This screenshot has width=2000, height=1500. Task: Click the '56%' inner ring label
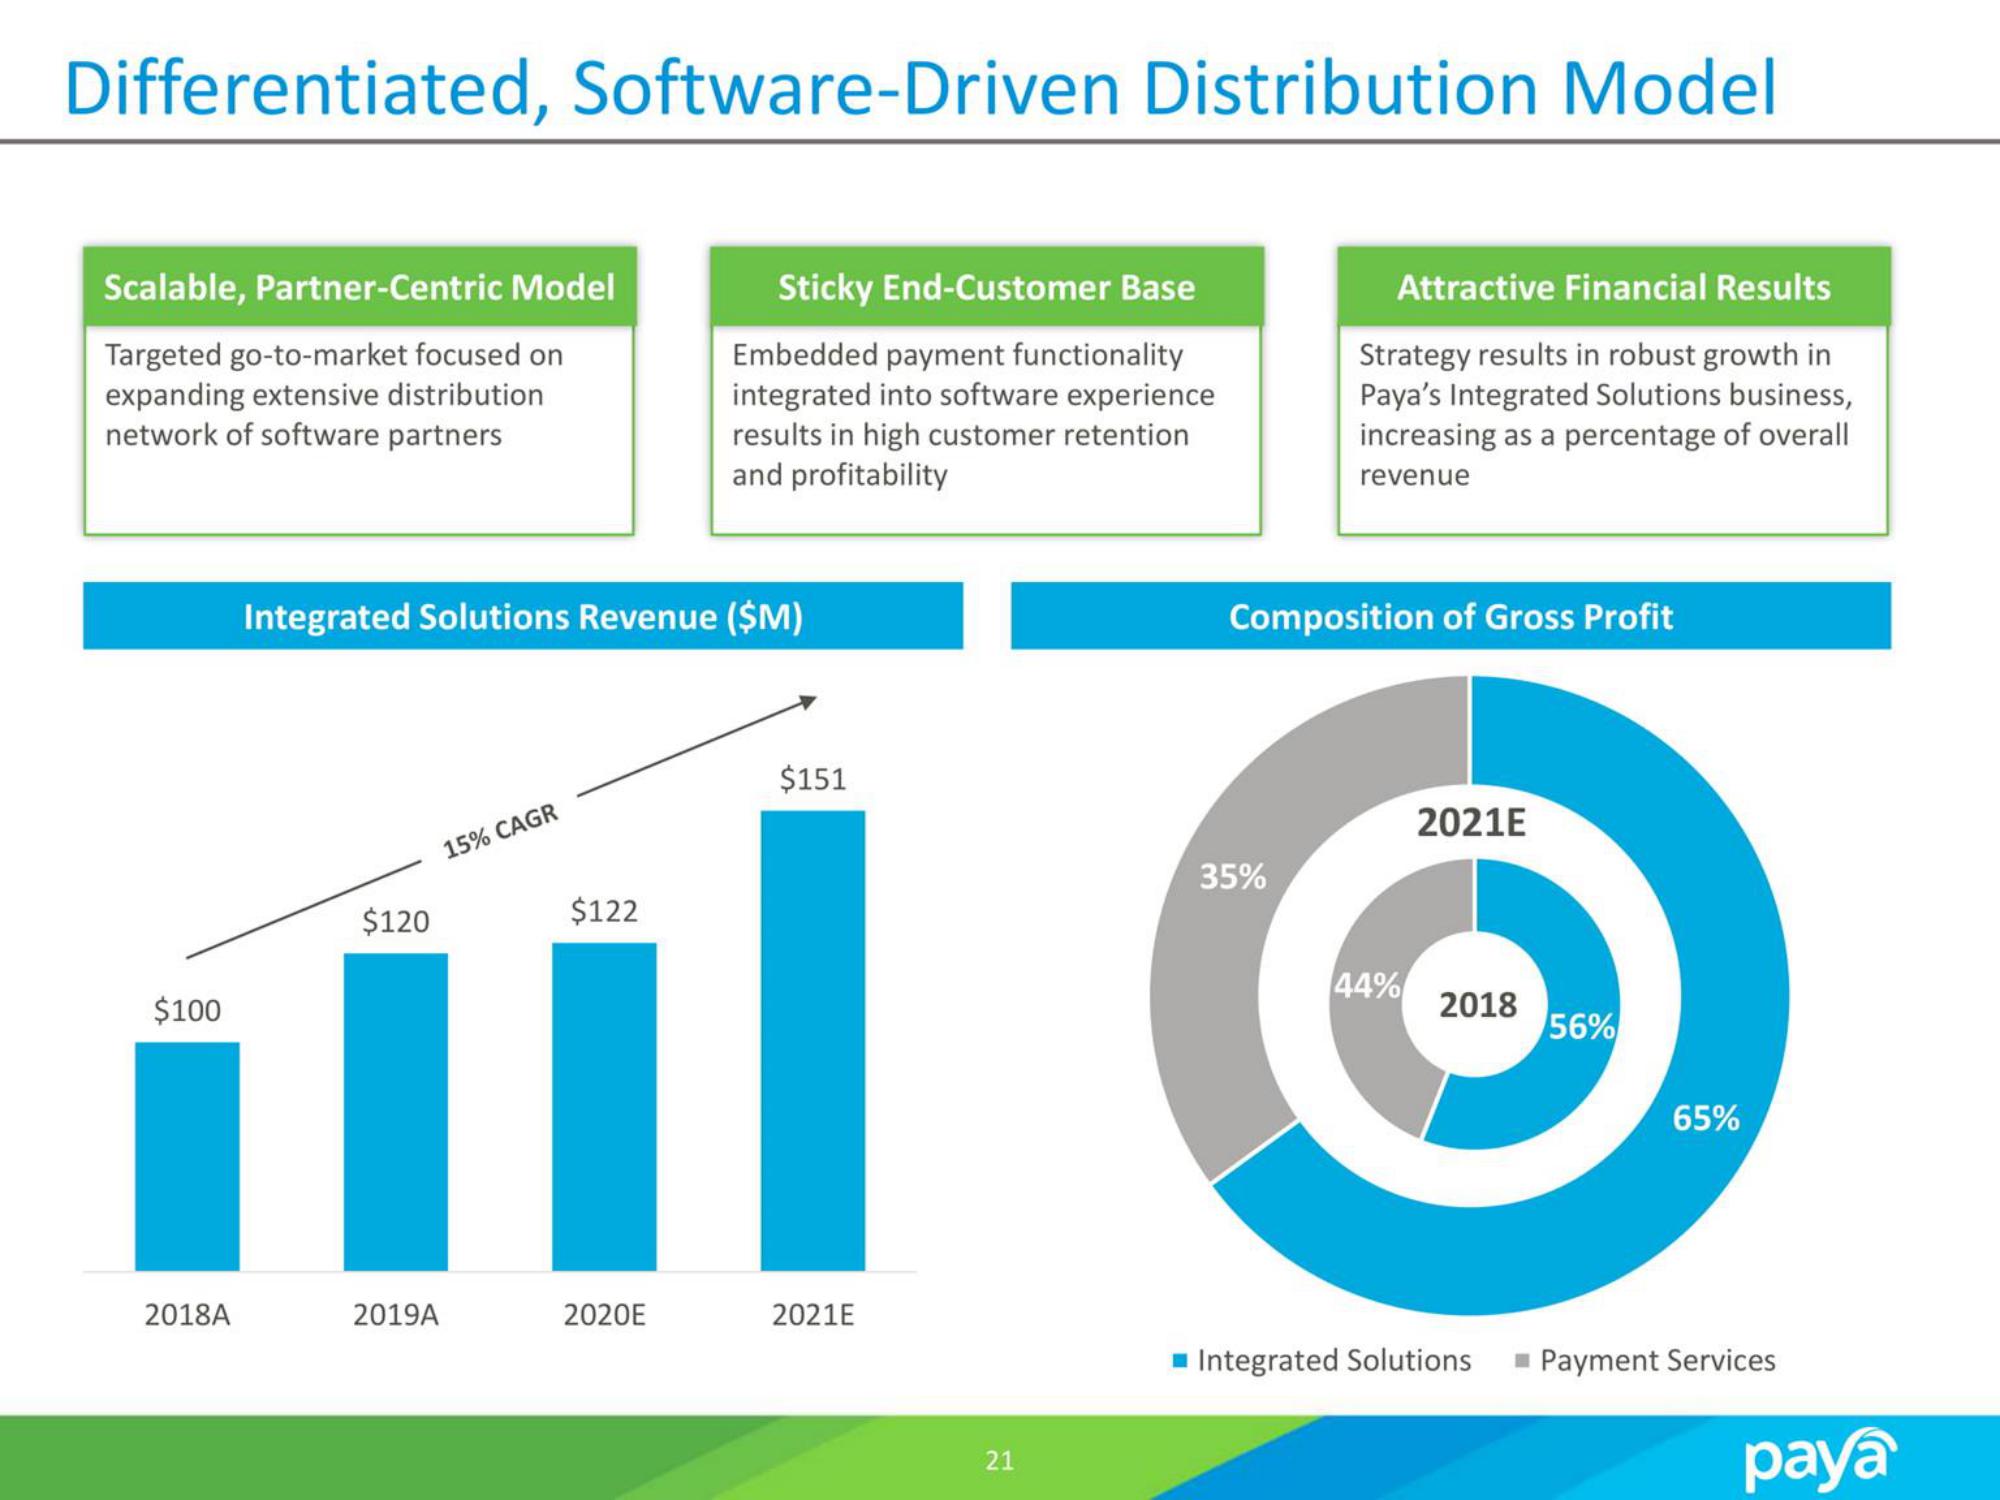point(1582,1026)
